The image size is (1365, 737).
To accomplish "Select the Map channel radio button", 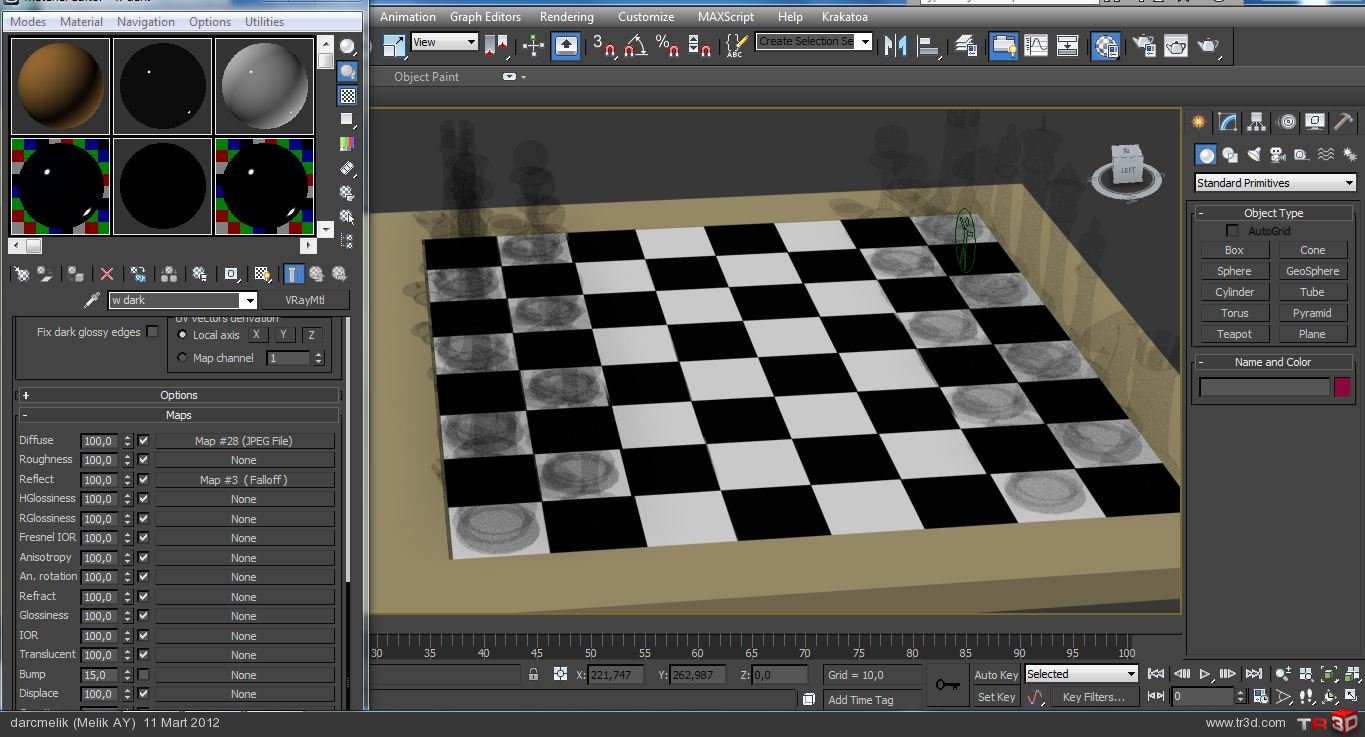I will coord(182,358).
